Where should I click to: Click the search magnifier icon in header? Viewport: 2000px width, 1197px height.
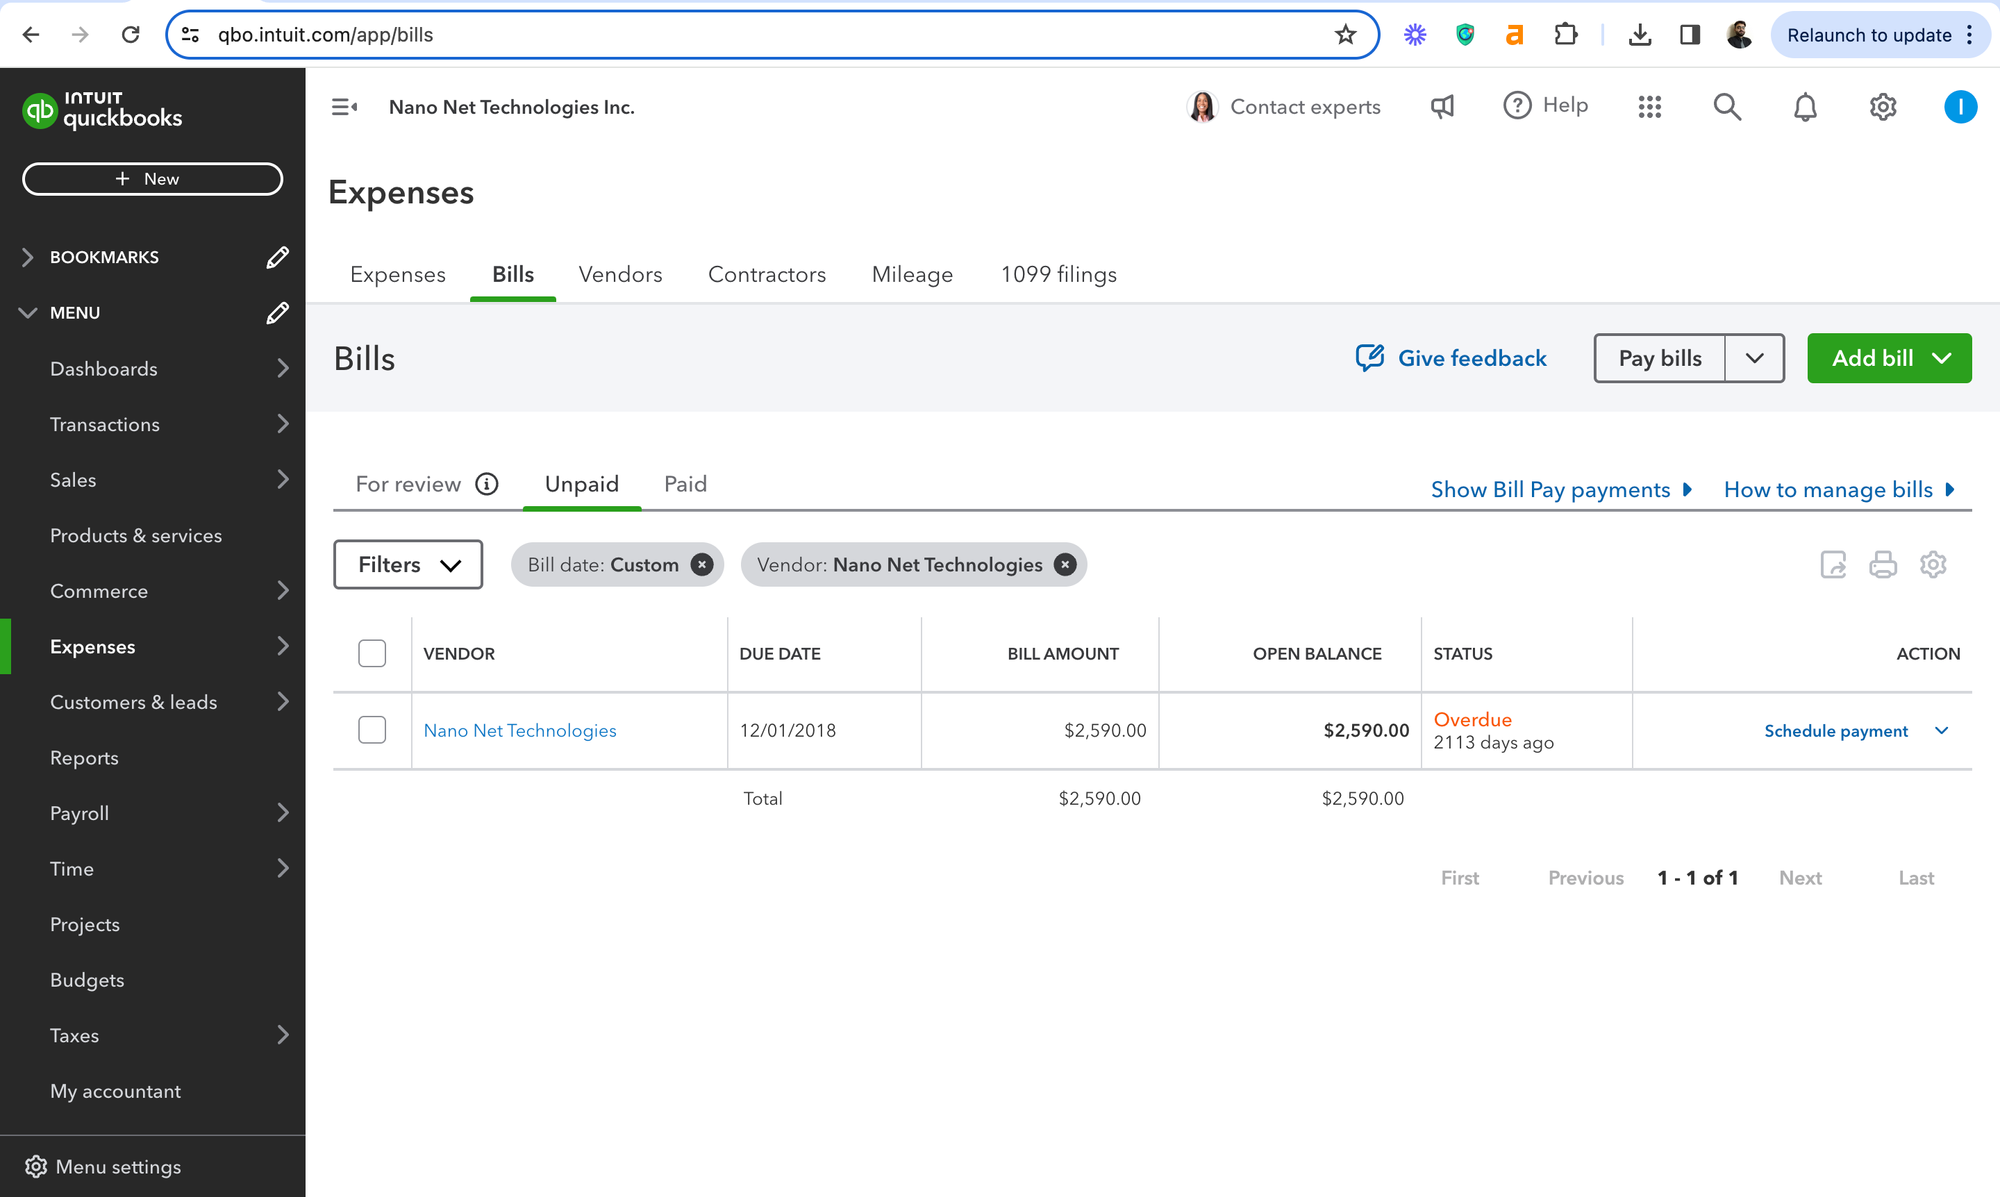point(1727,107)
